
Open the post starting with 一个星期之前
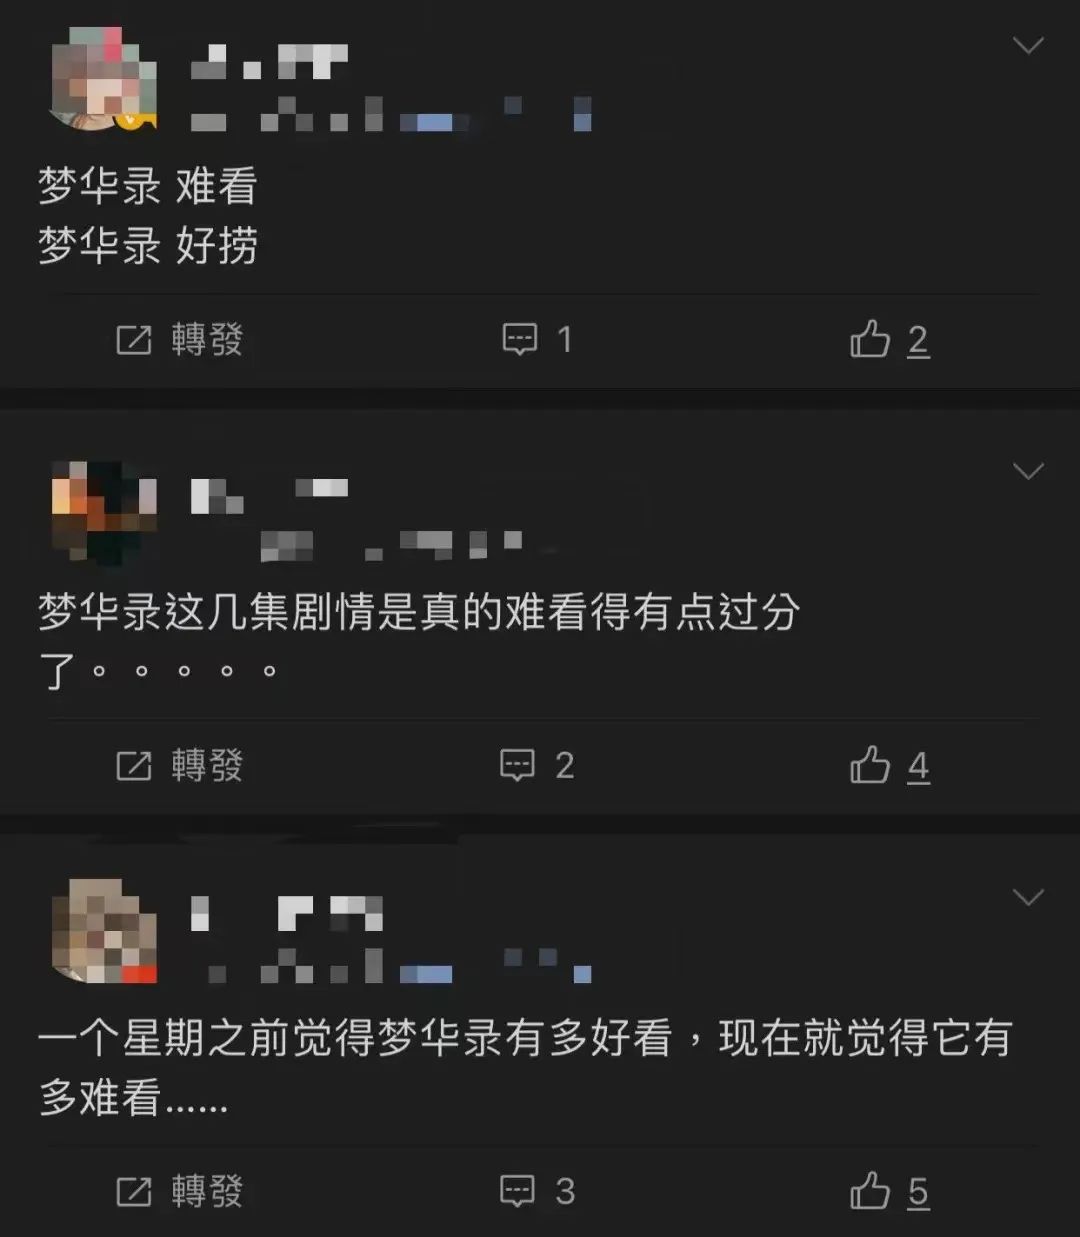pyautogui.click(x=526, y=1068)
